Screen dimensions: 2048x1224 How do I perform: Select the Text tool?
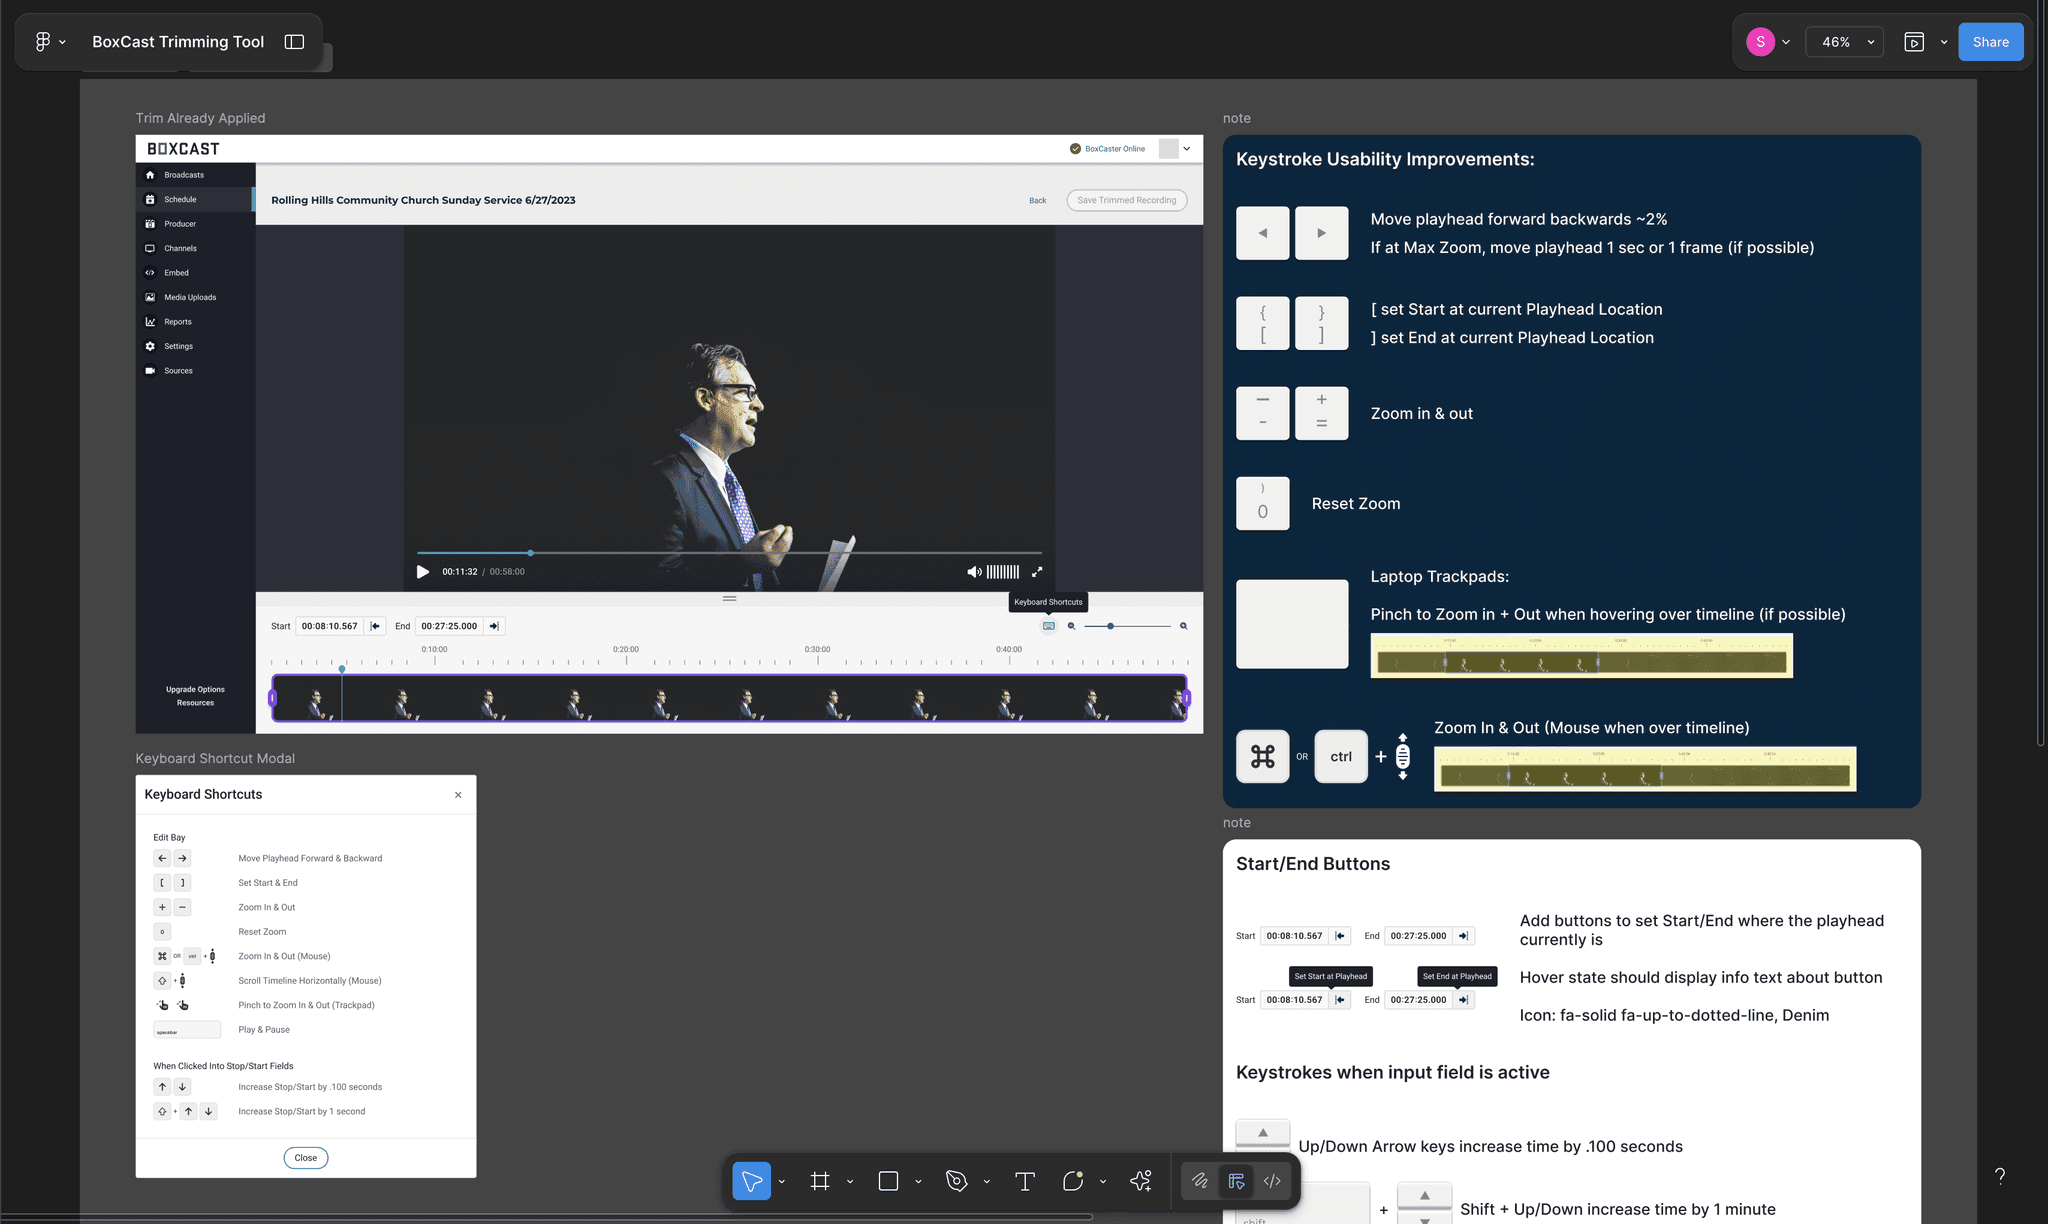point(1024,1181)
